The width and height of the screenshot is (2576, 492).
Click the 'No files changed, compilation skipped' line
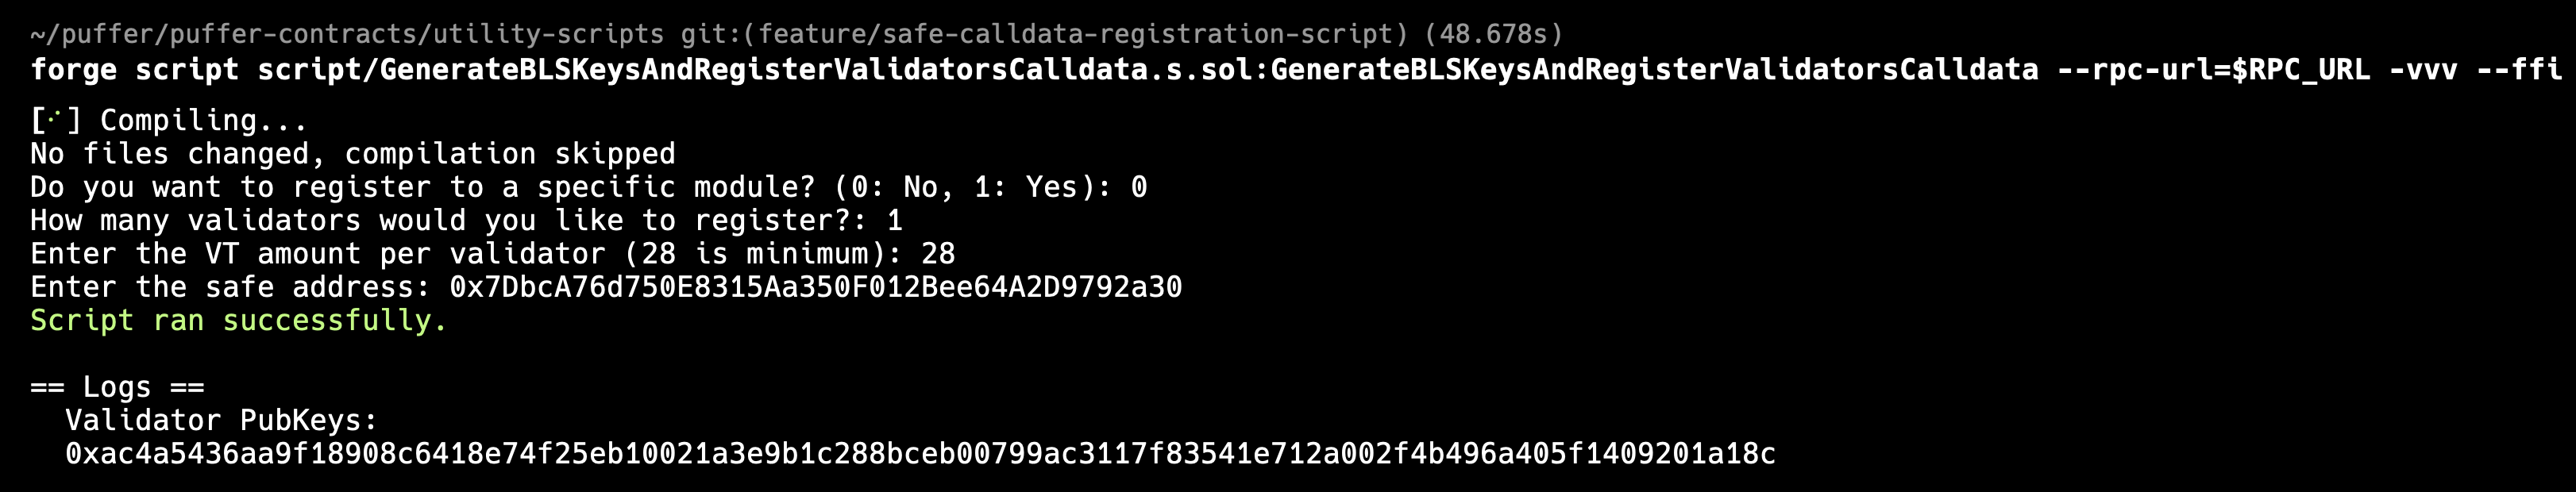352,153
